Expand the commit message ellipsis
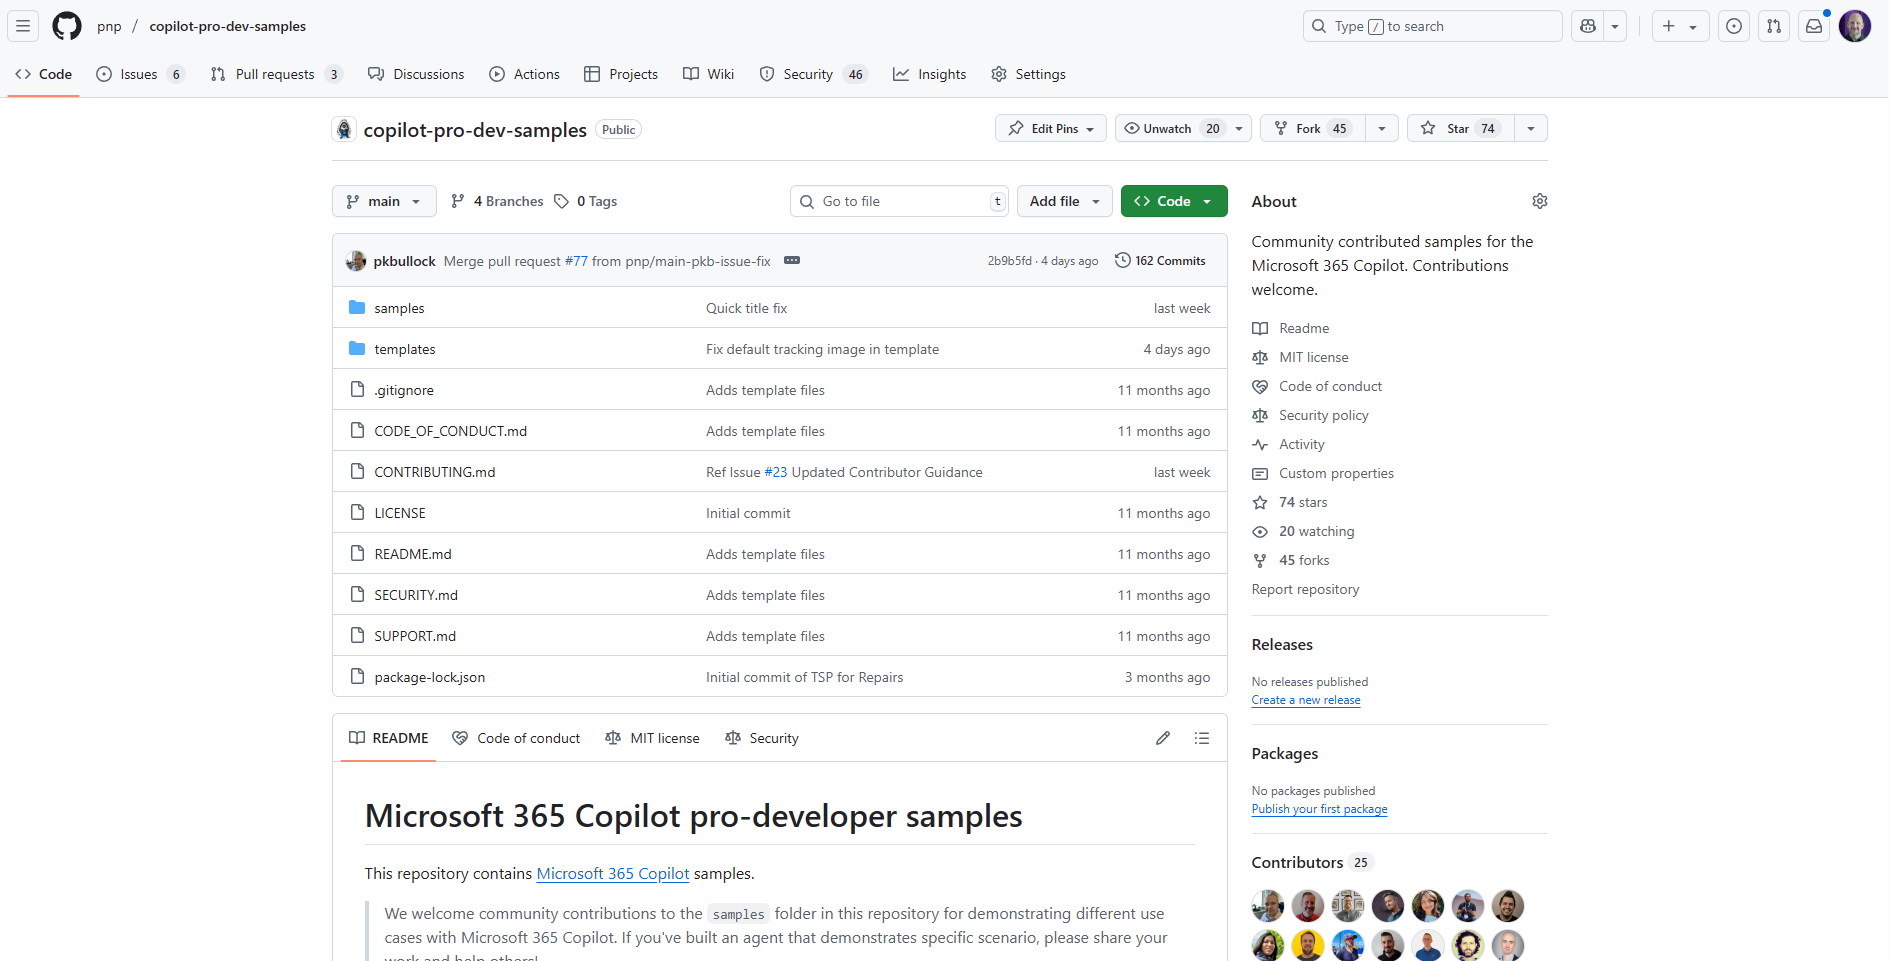This screenshot has height=961, width=1890. [x=792, y=260]
